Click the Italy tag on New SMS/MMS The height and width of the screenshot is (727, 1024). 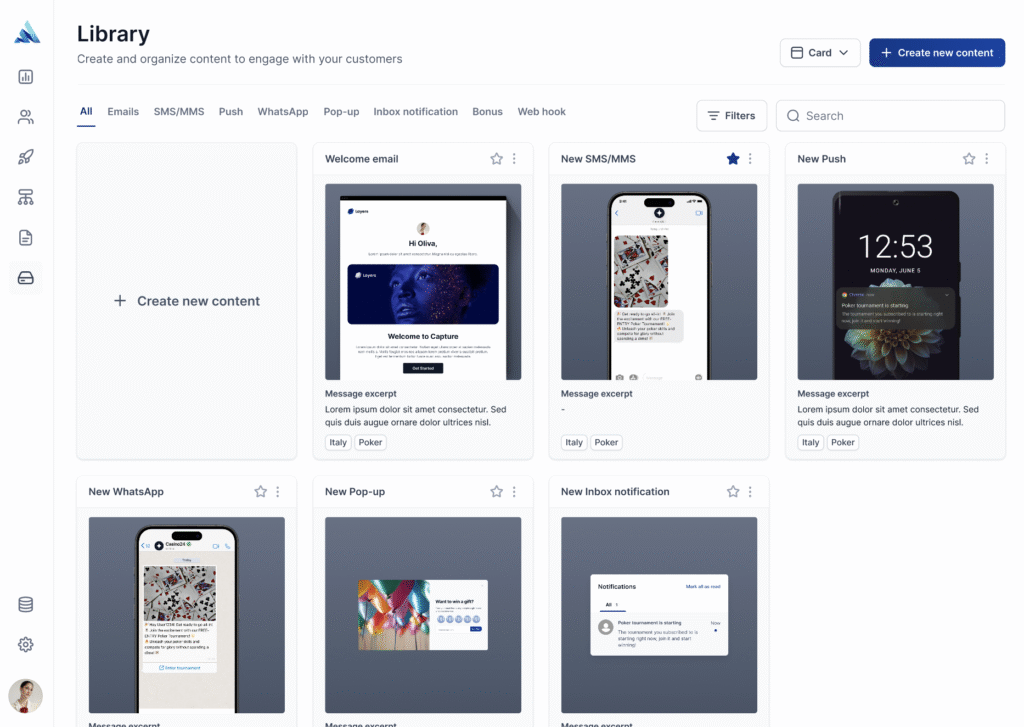[574, 442]
